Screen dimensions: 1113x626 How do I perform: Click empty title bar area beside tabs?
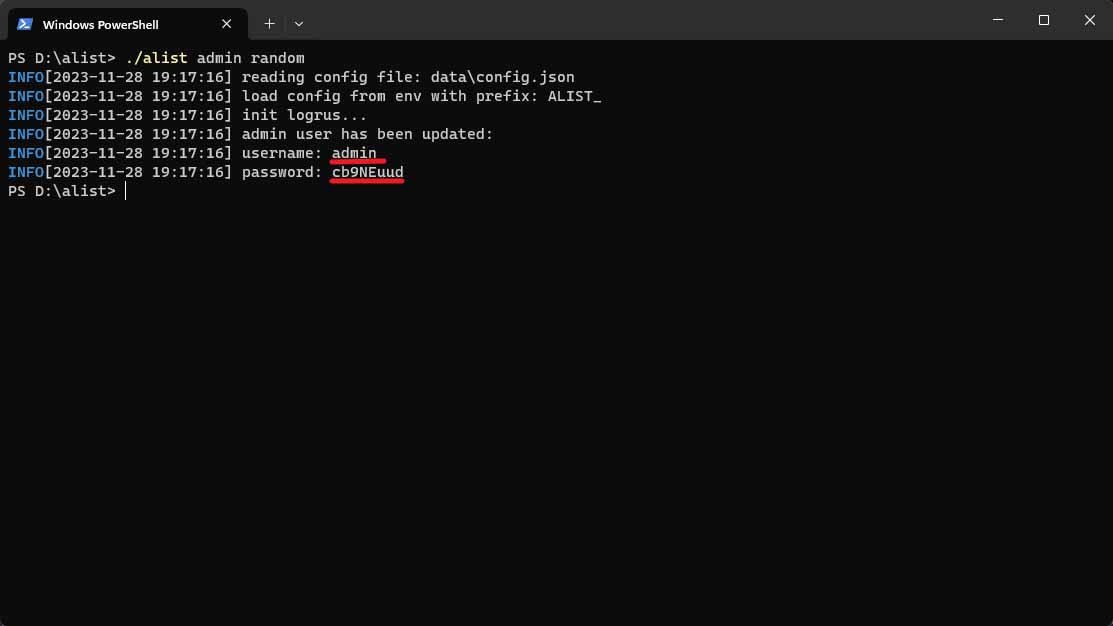[x=639, y=20]
